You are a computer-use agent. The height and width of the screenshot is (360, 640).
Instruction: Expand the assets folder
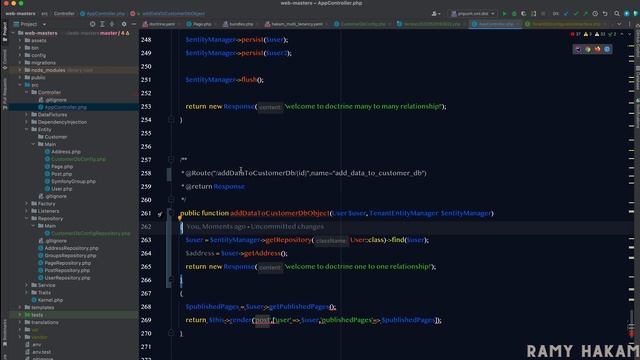pyautogui.click(x=20, y=40)
